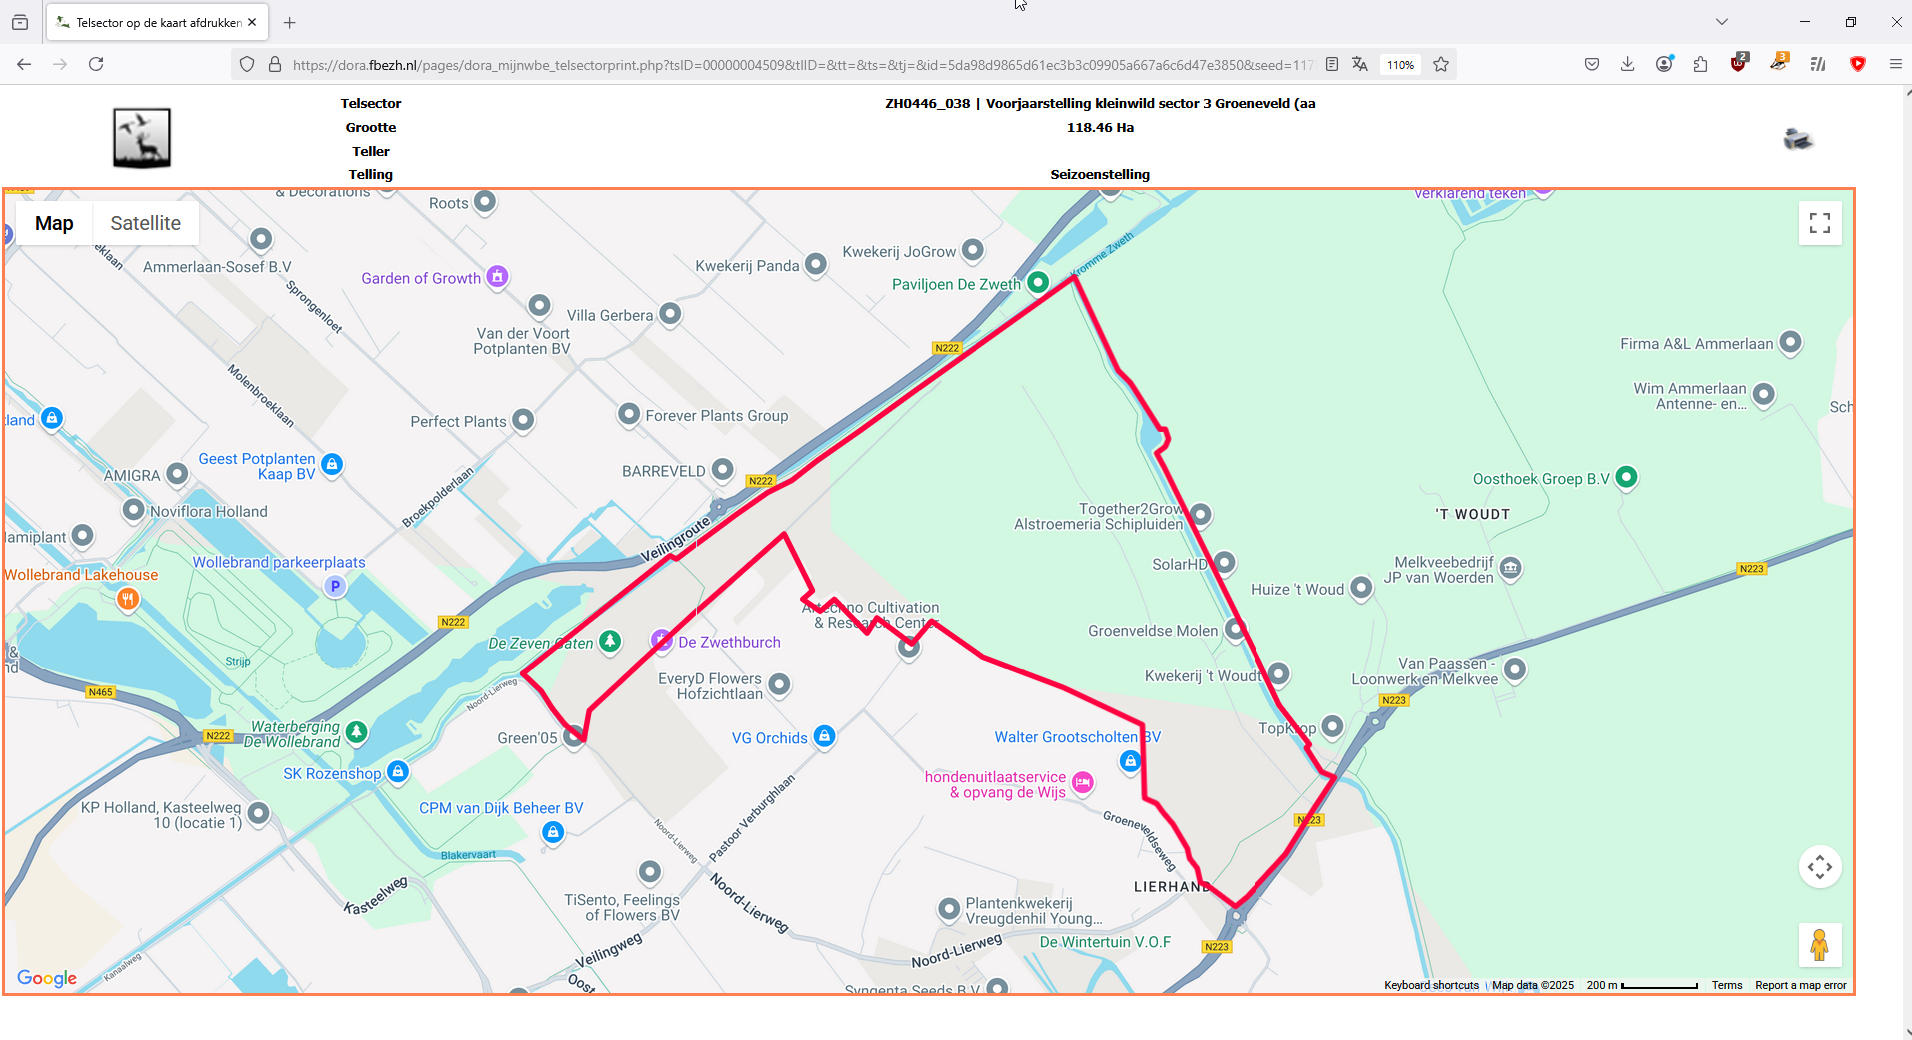Select the Garden of Growth marker
This screenshot has width=1912, height=1040.
[x=497, y=276]
